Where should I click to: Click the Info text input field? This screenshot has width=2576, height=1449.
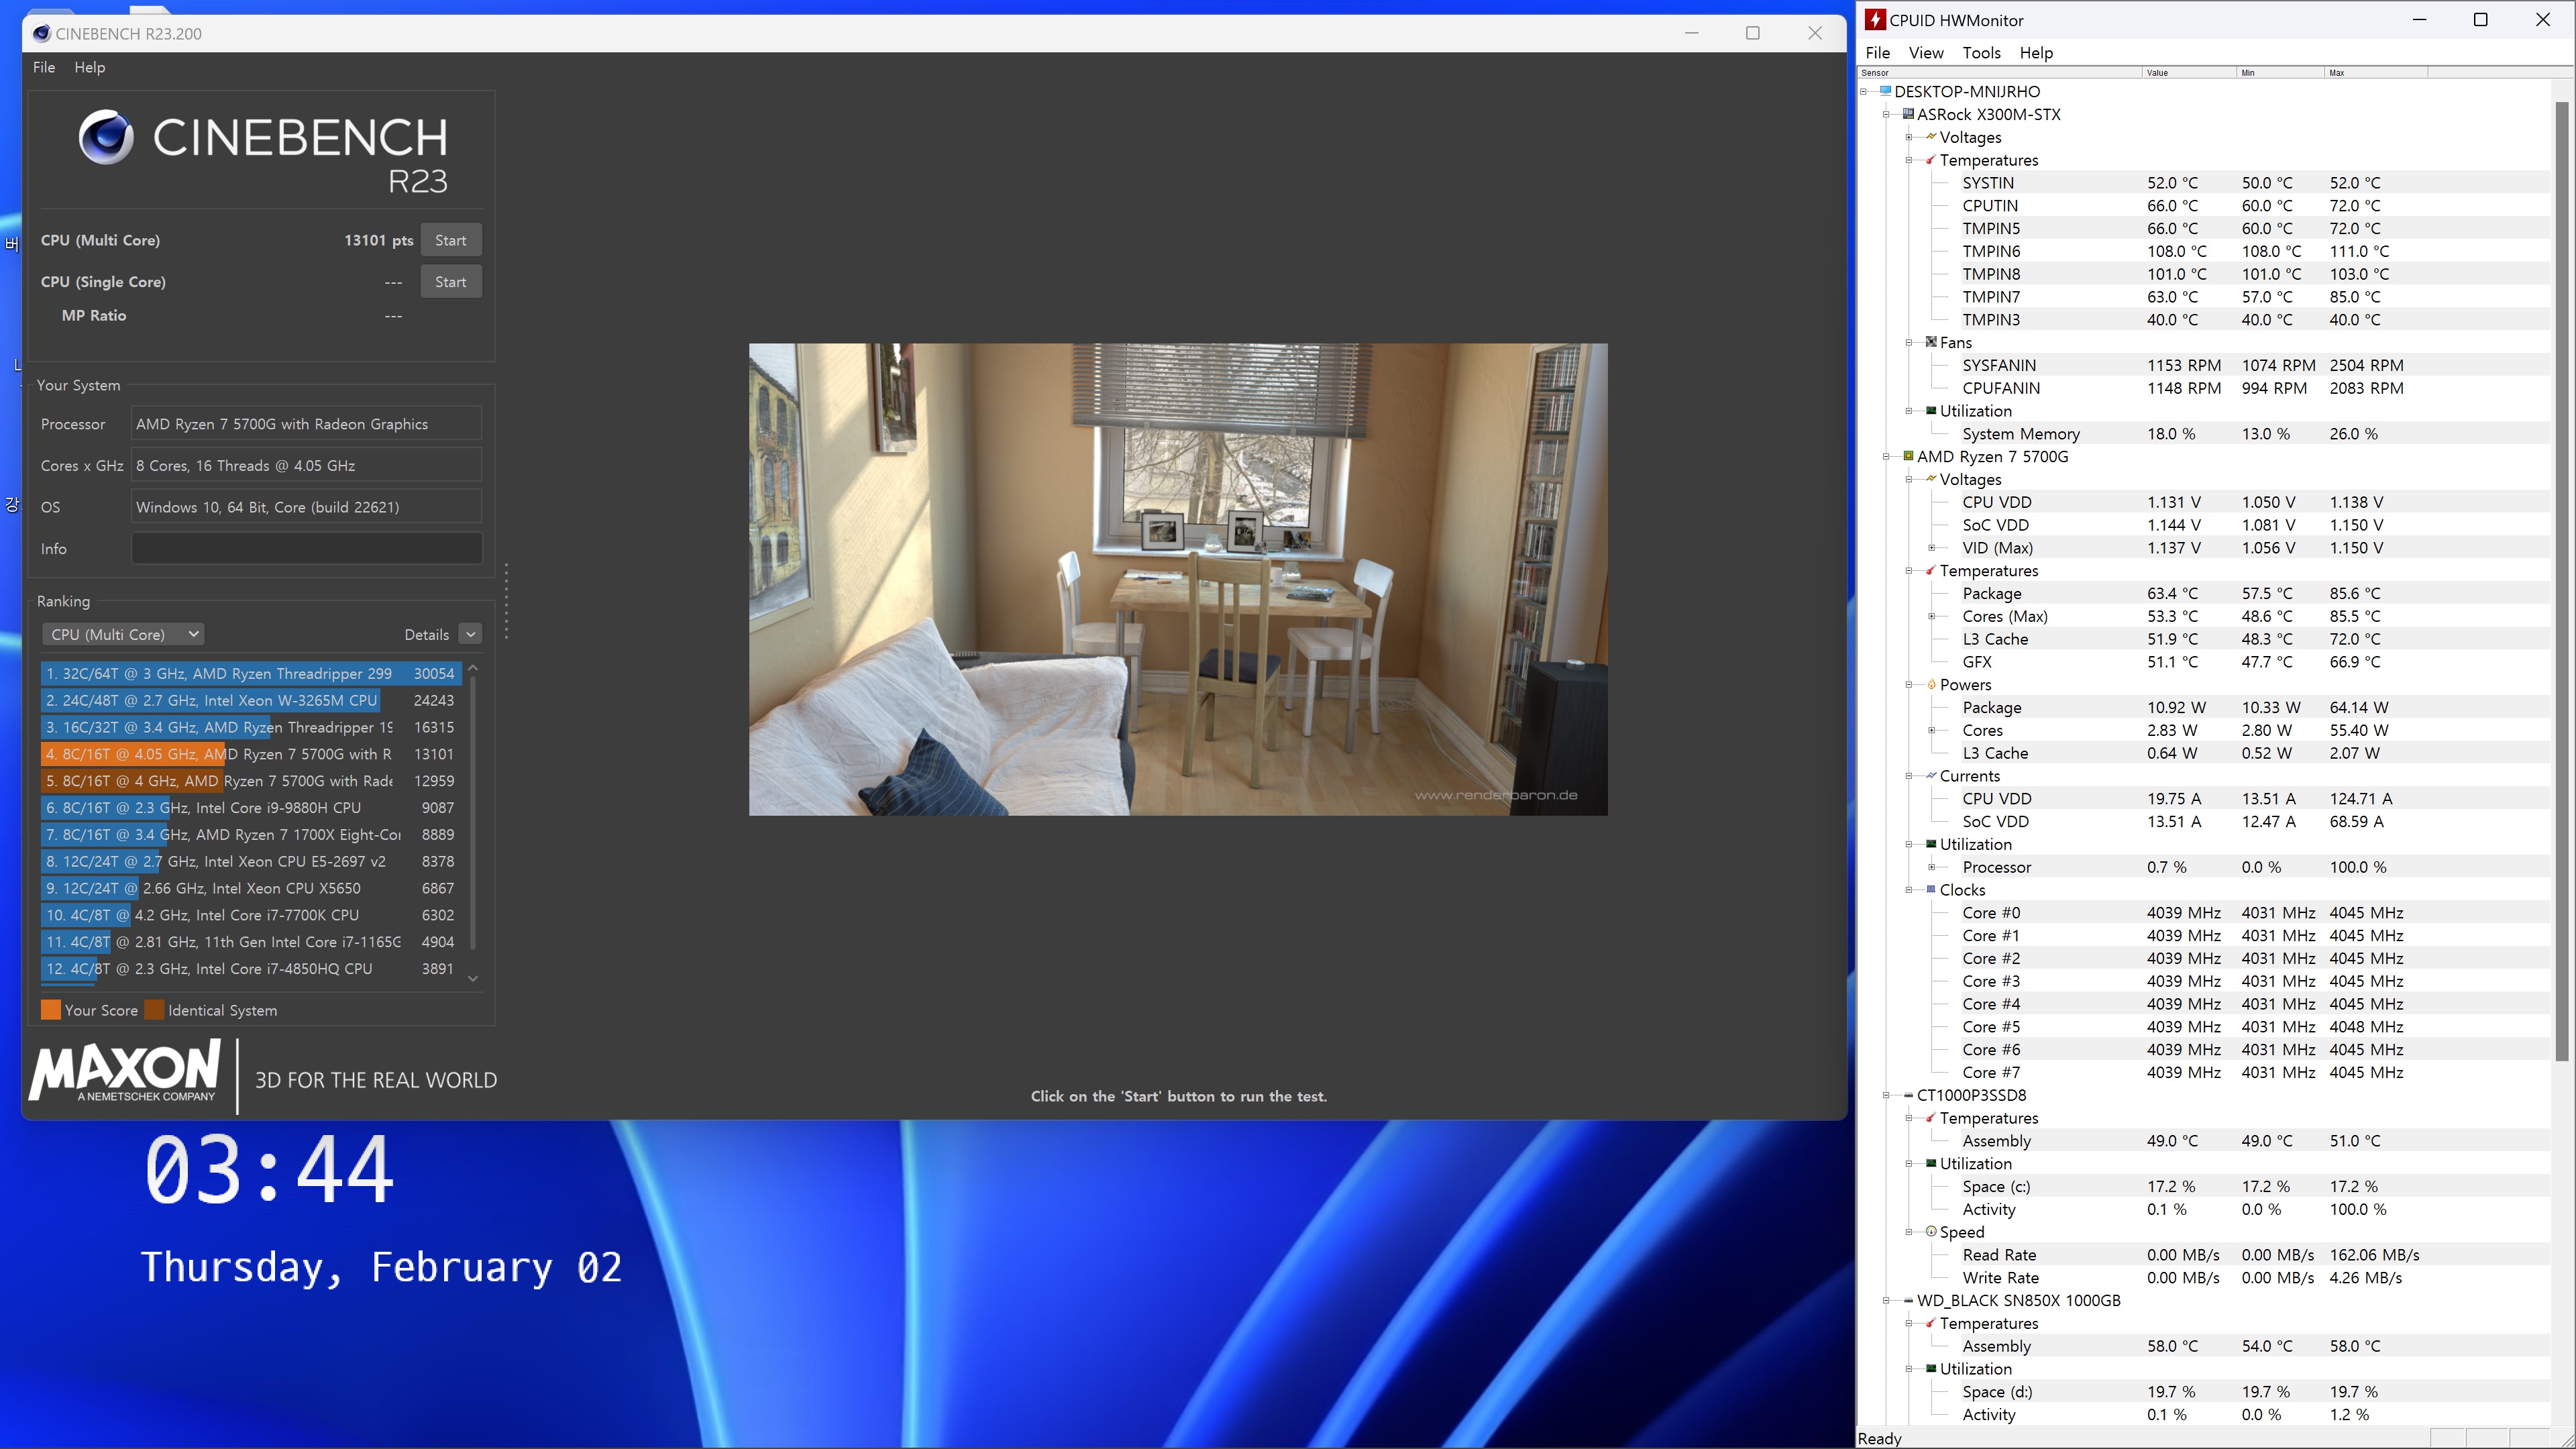coord(306,548)
